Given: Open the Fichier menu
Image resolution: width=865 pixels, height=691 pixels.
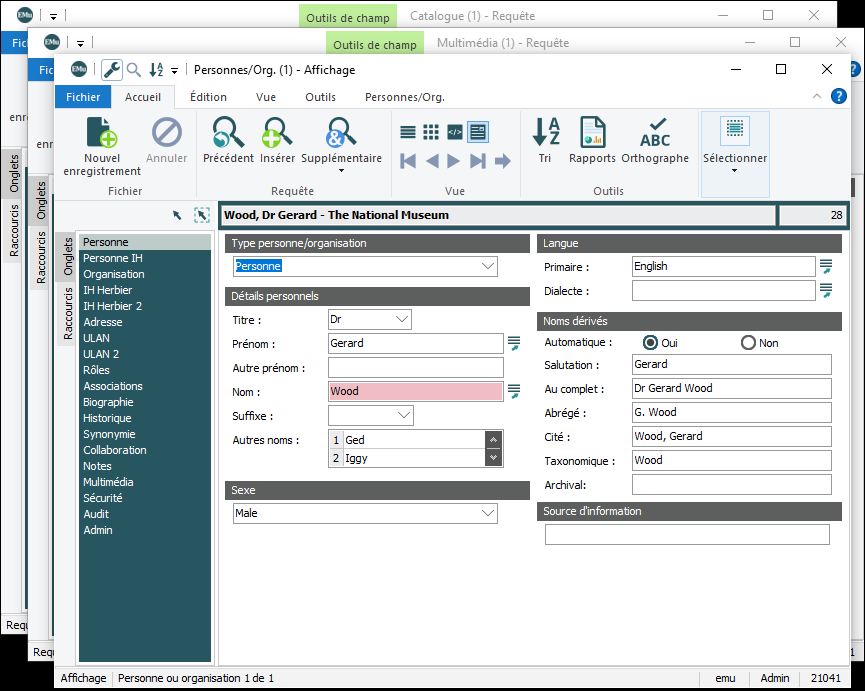Looking at the screenshot, I should click(83, 97).
